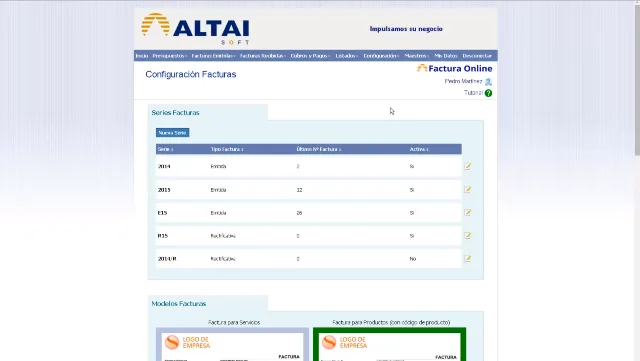Click 'Factura para Productos' label
This screenshot has height=361, width=640.
391,322
